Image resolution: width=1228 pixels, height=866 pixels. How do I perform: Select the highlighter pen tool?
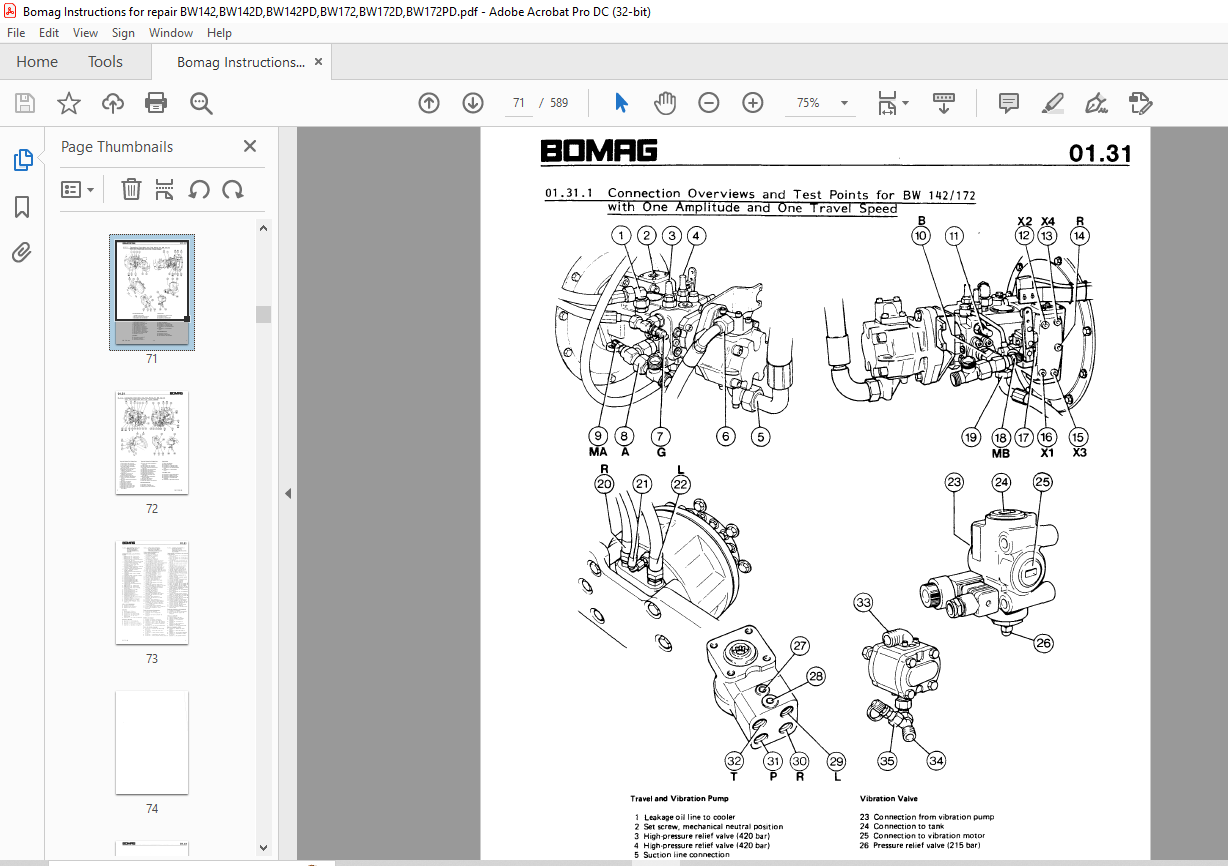click(x=1052, y=103)
